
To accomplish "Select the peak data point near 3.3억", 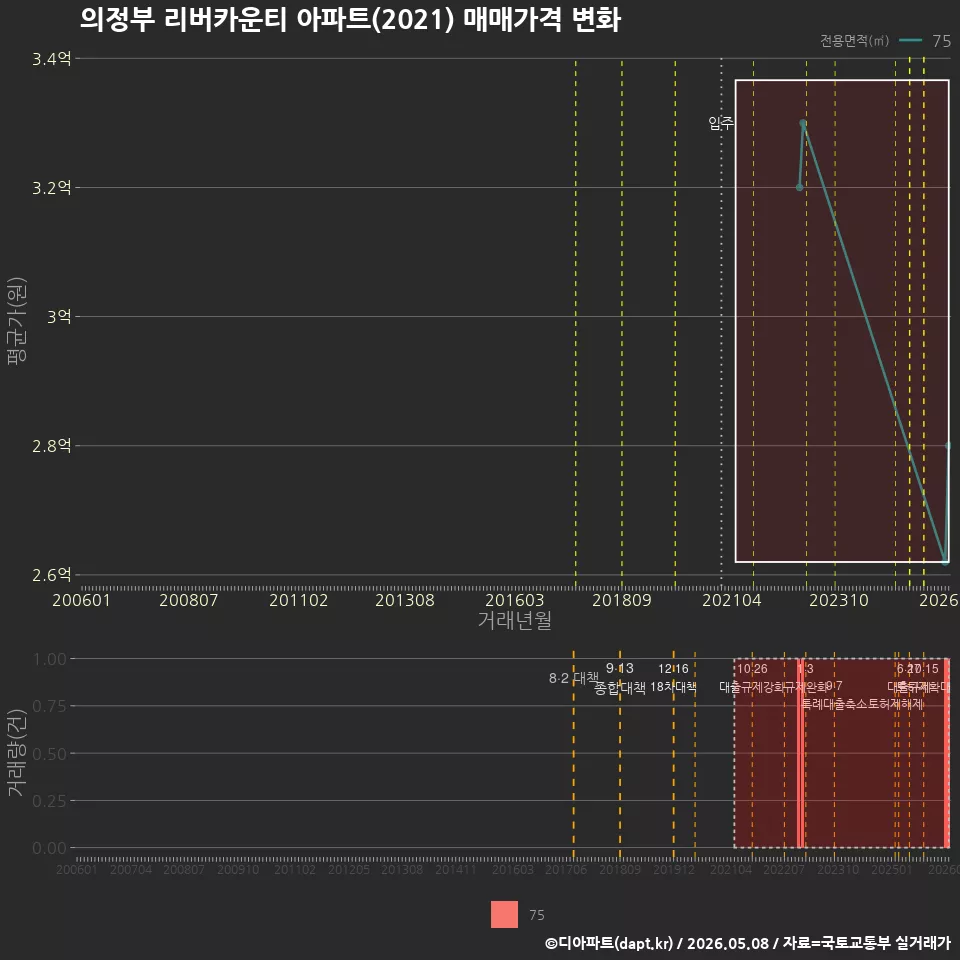I will tap(803, 123).
